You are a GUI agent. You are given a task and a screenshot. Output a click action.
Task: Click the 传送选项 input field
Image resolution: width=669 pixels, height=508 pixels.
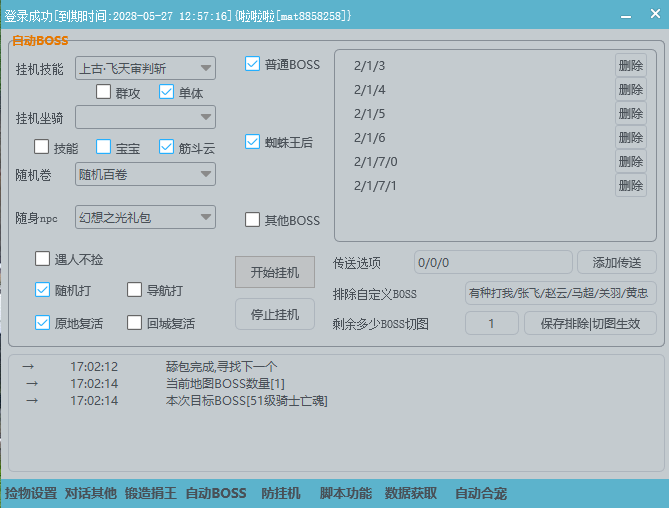492,263
